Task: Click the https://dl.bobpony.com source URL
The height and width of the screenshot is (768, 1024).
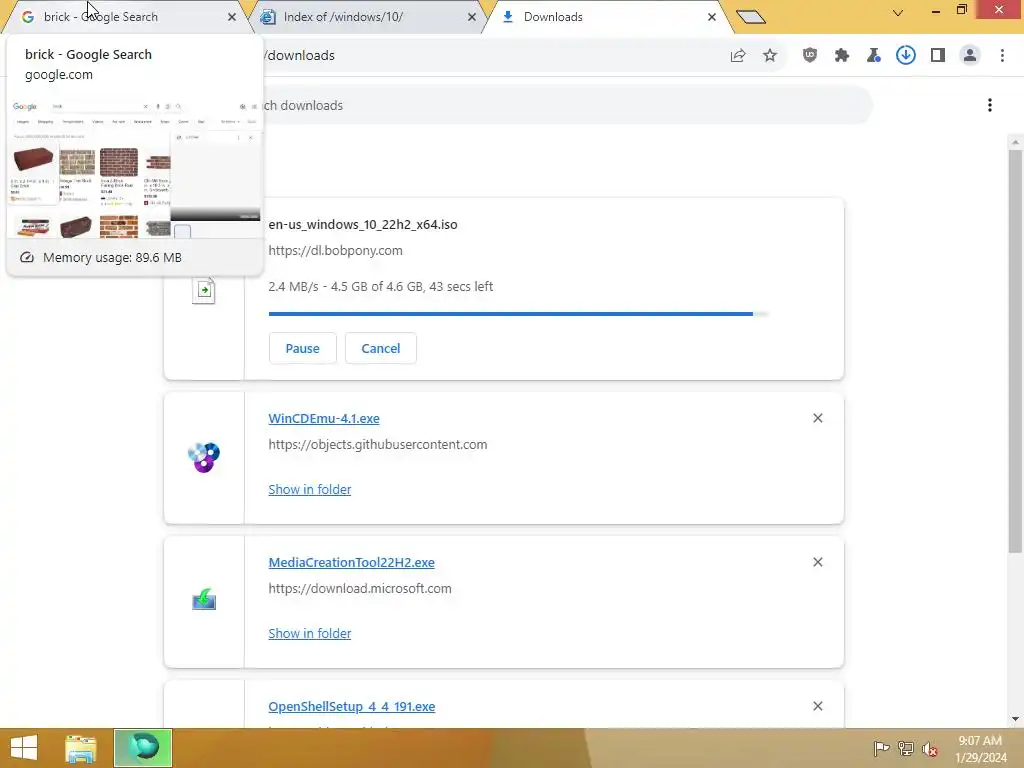Action: pyautogui.click(x=336, y=251)
